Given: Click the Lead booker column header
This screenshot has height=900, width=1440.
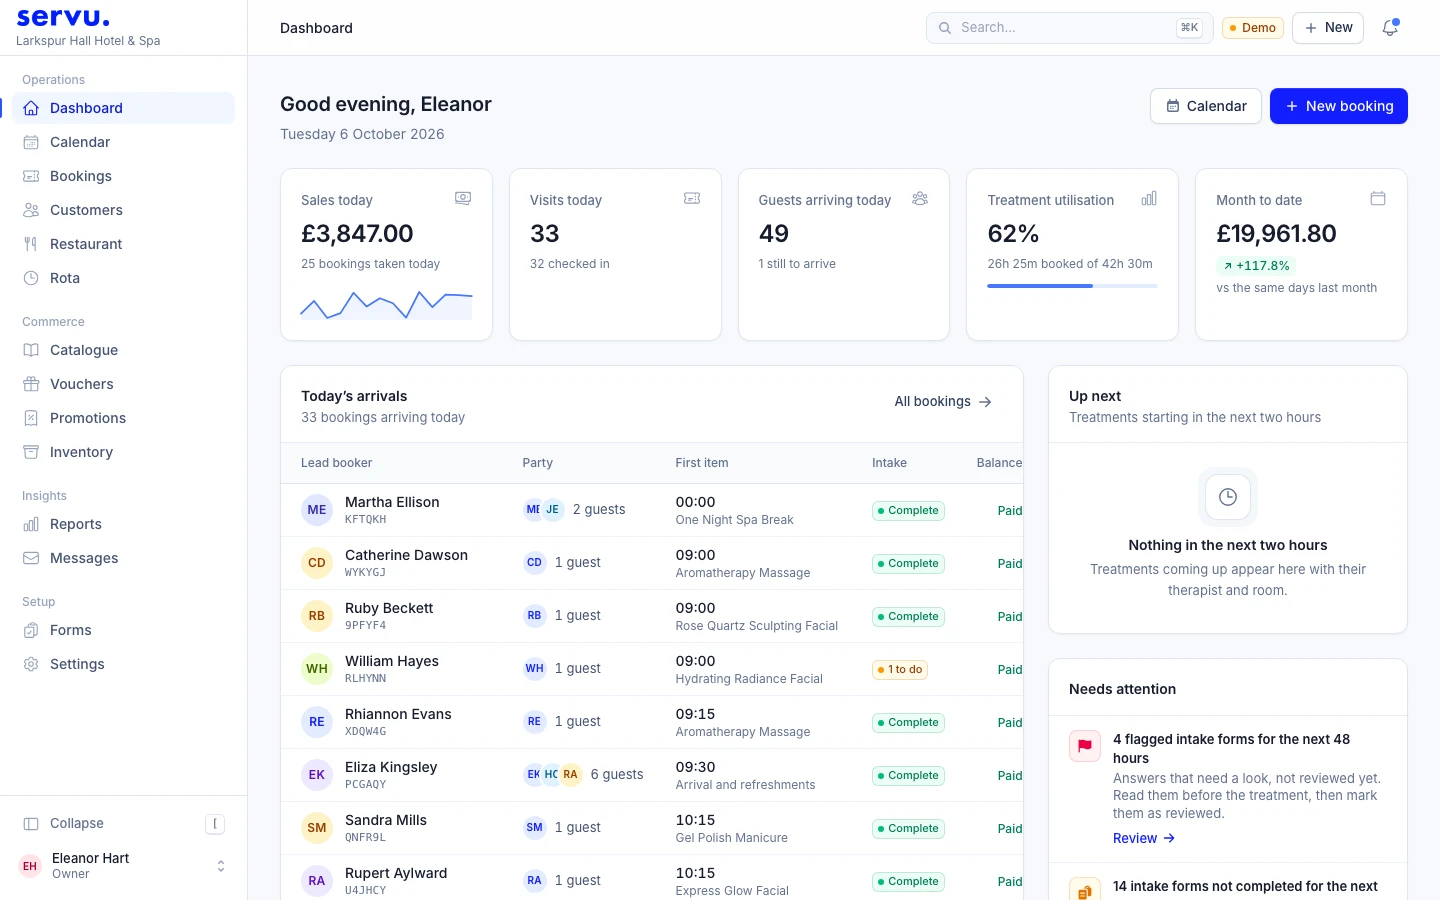Looking at the screenshot, I should pos(336,463).
